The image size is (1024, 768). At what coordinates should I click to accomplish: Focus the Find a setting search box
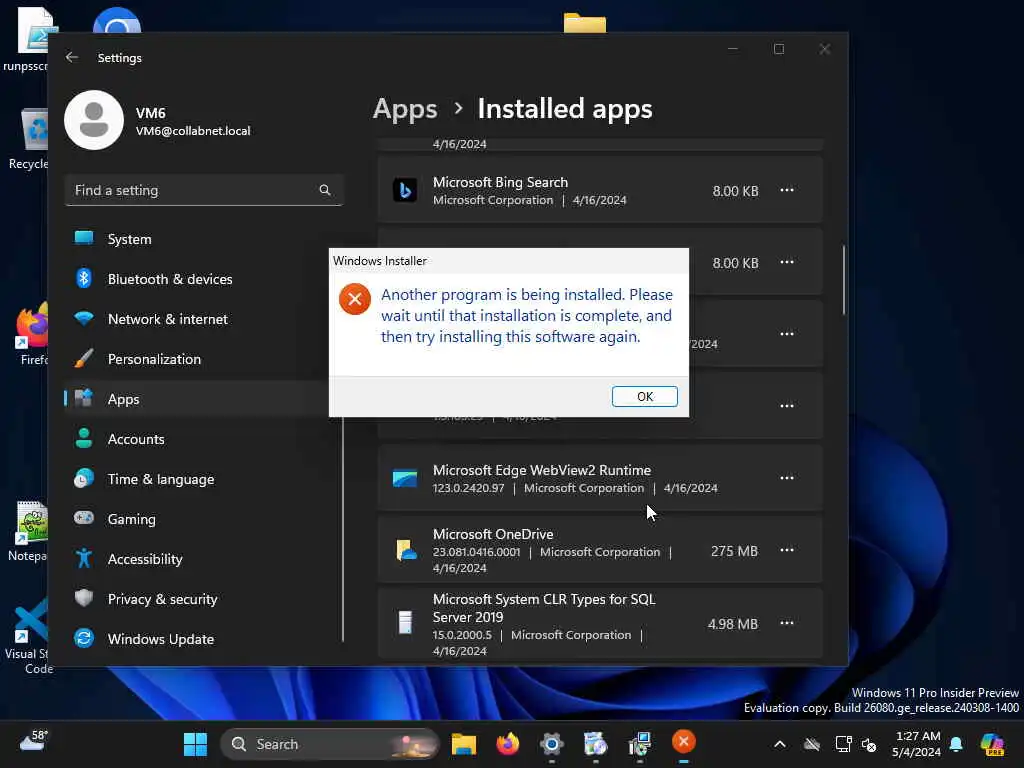[x=204, y=190]
